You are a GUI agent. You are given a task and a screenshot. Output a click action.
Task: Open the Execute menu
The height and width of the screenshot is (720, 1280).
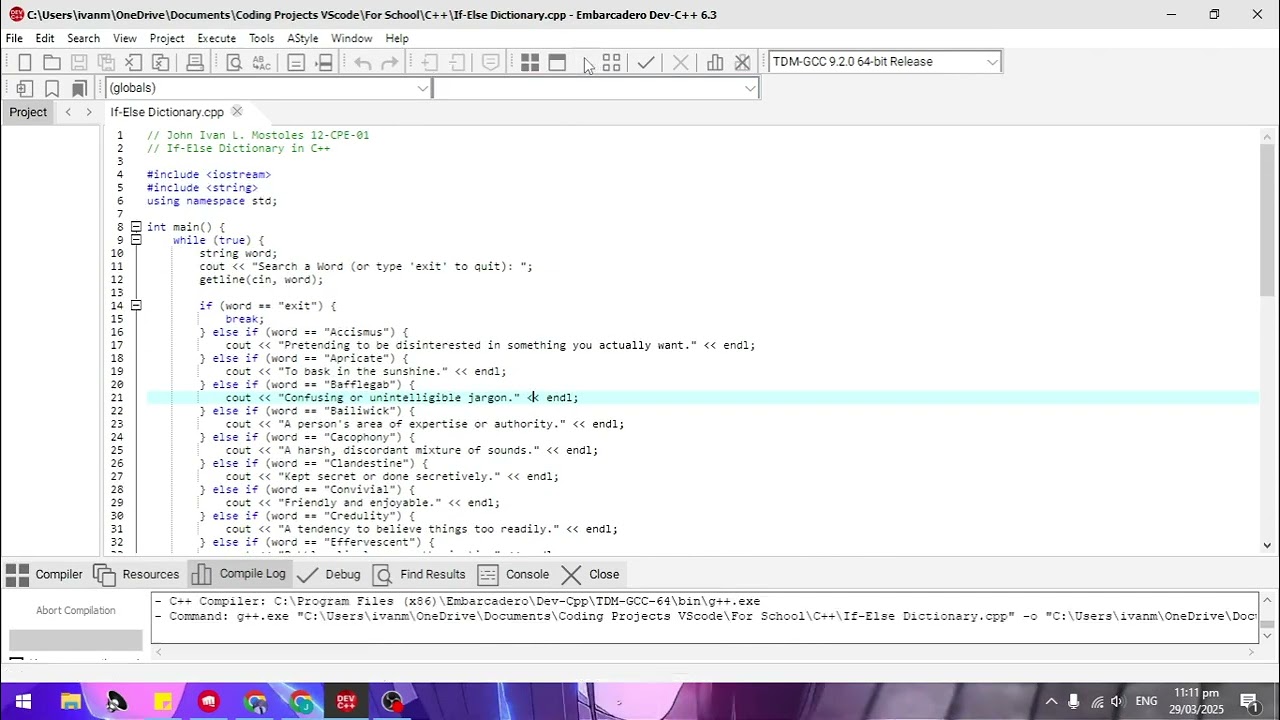pos(216,38)
